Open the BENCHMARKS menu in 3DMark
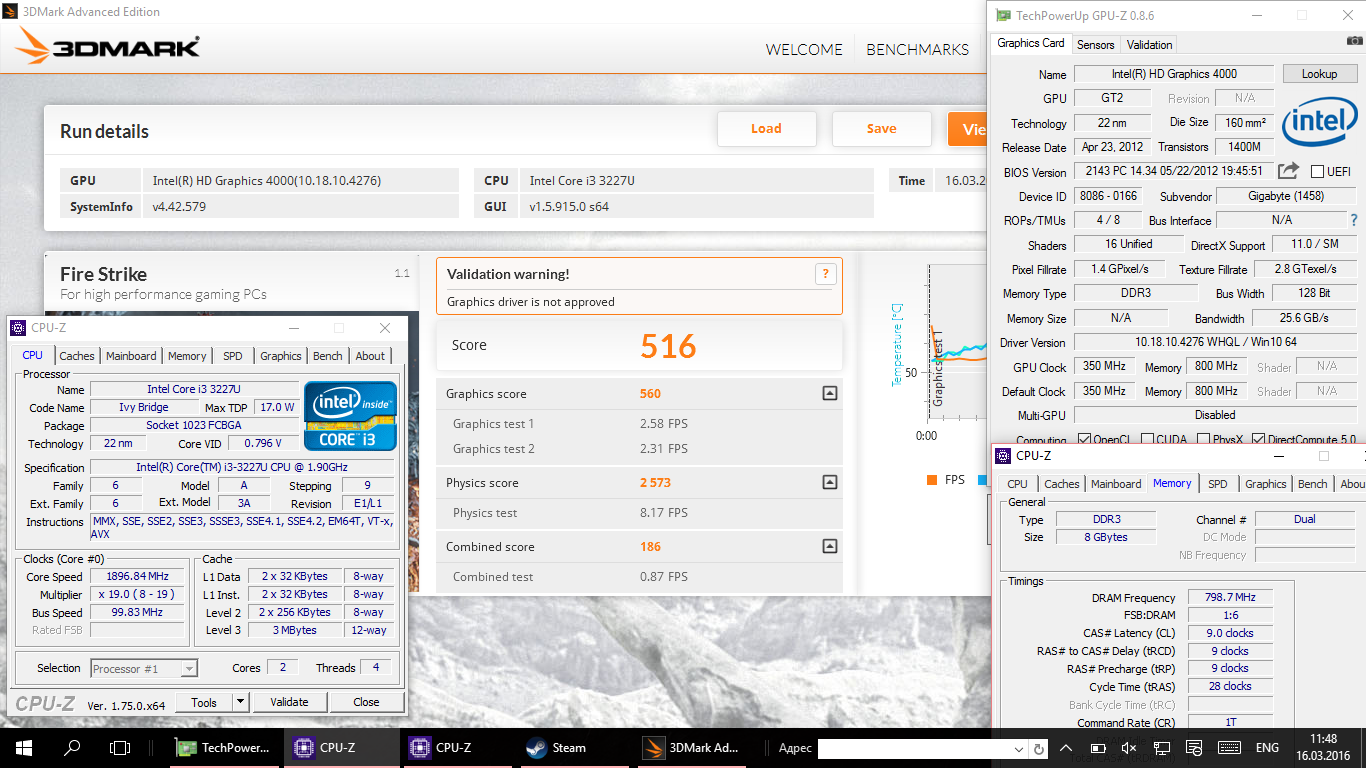This screenshot has width=1366, height=768. (x=917, y=49)
